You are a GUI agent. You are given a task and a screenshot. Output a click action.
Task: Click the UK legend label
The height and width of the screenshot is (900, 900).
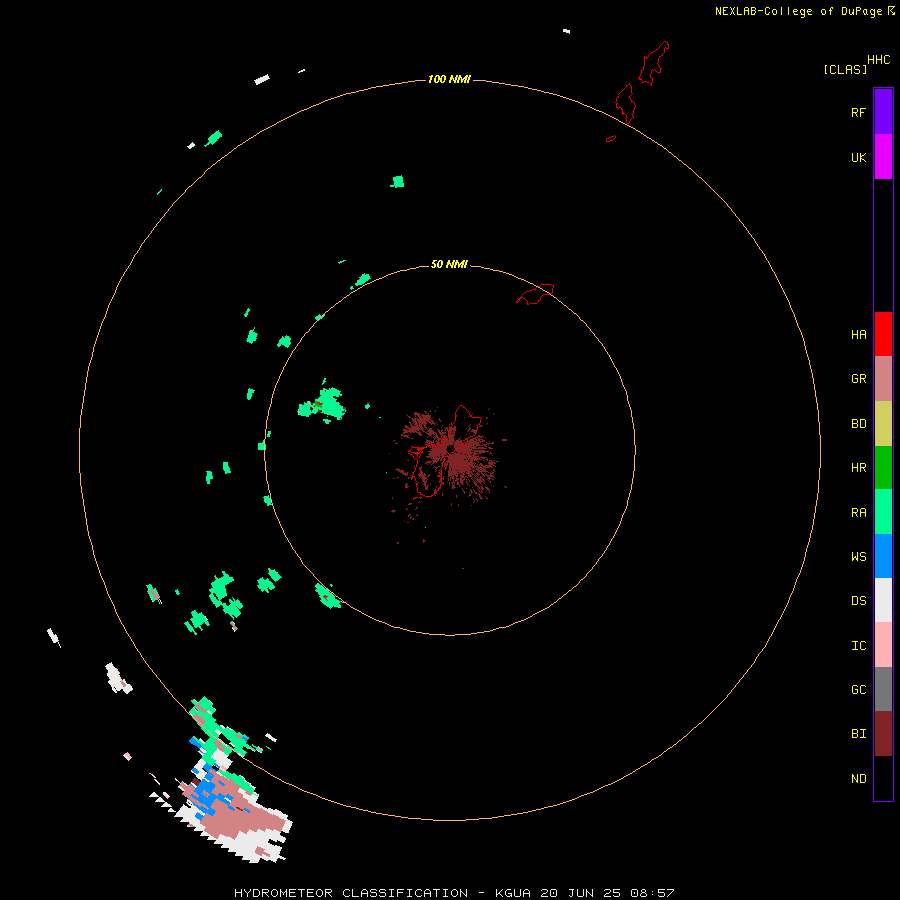(x=858, y=157)
